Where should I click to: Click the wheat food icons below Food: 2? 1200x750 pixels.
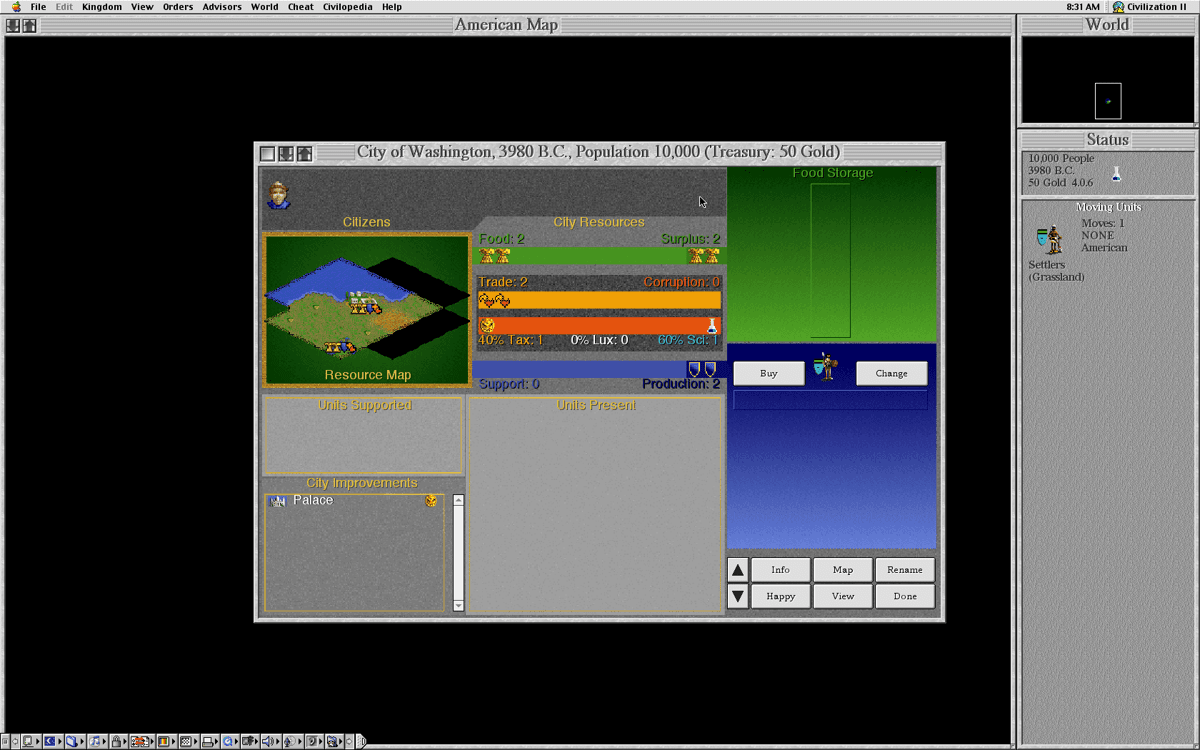tap(494, 257)
